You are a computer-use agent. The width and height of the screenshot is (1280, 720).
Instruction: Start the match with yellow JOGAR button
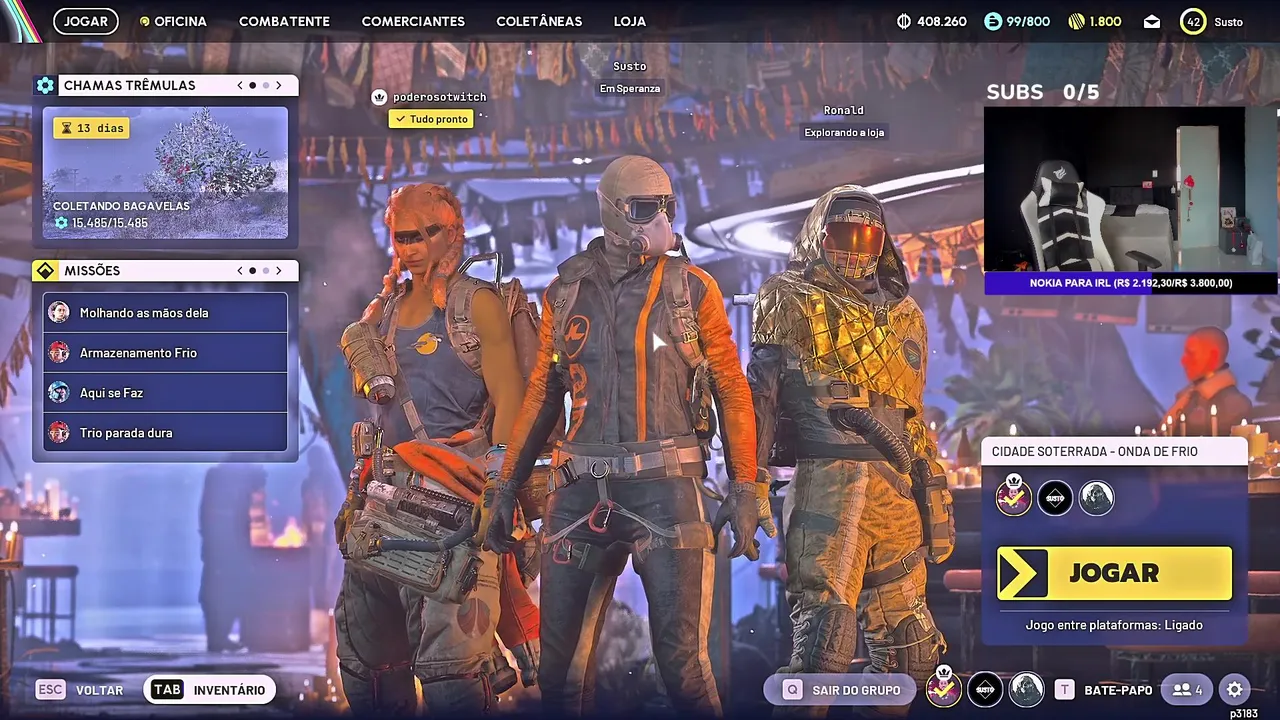pyautogui.click(x=1114, y=573)
